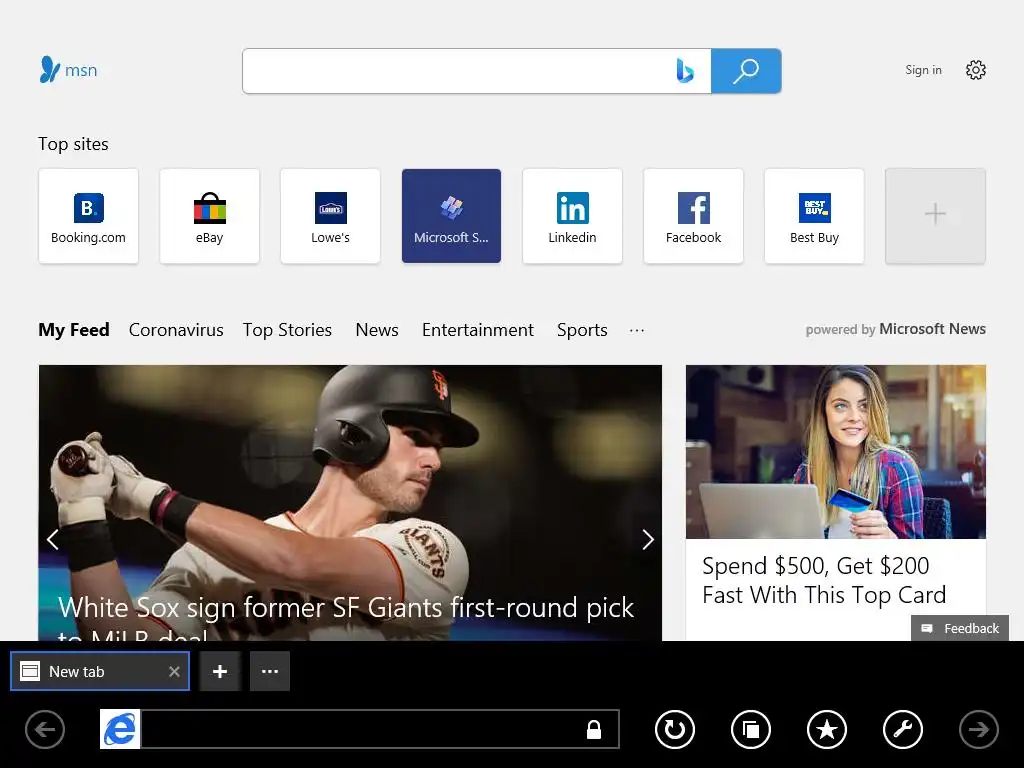Screen dimensions: 1024x768
Task: Add a new top site with plus tile
Action: (935, 216)
